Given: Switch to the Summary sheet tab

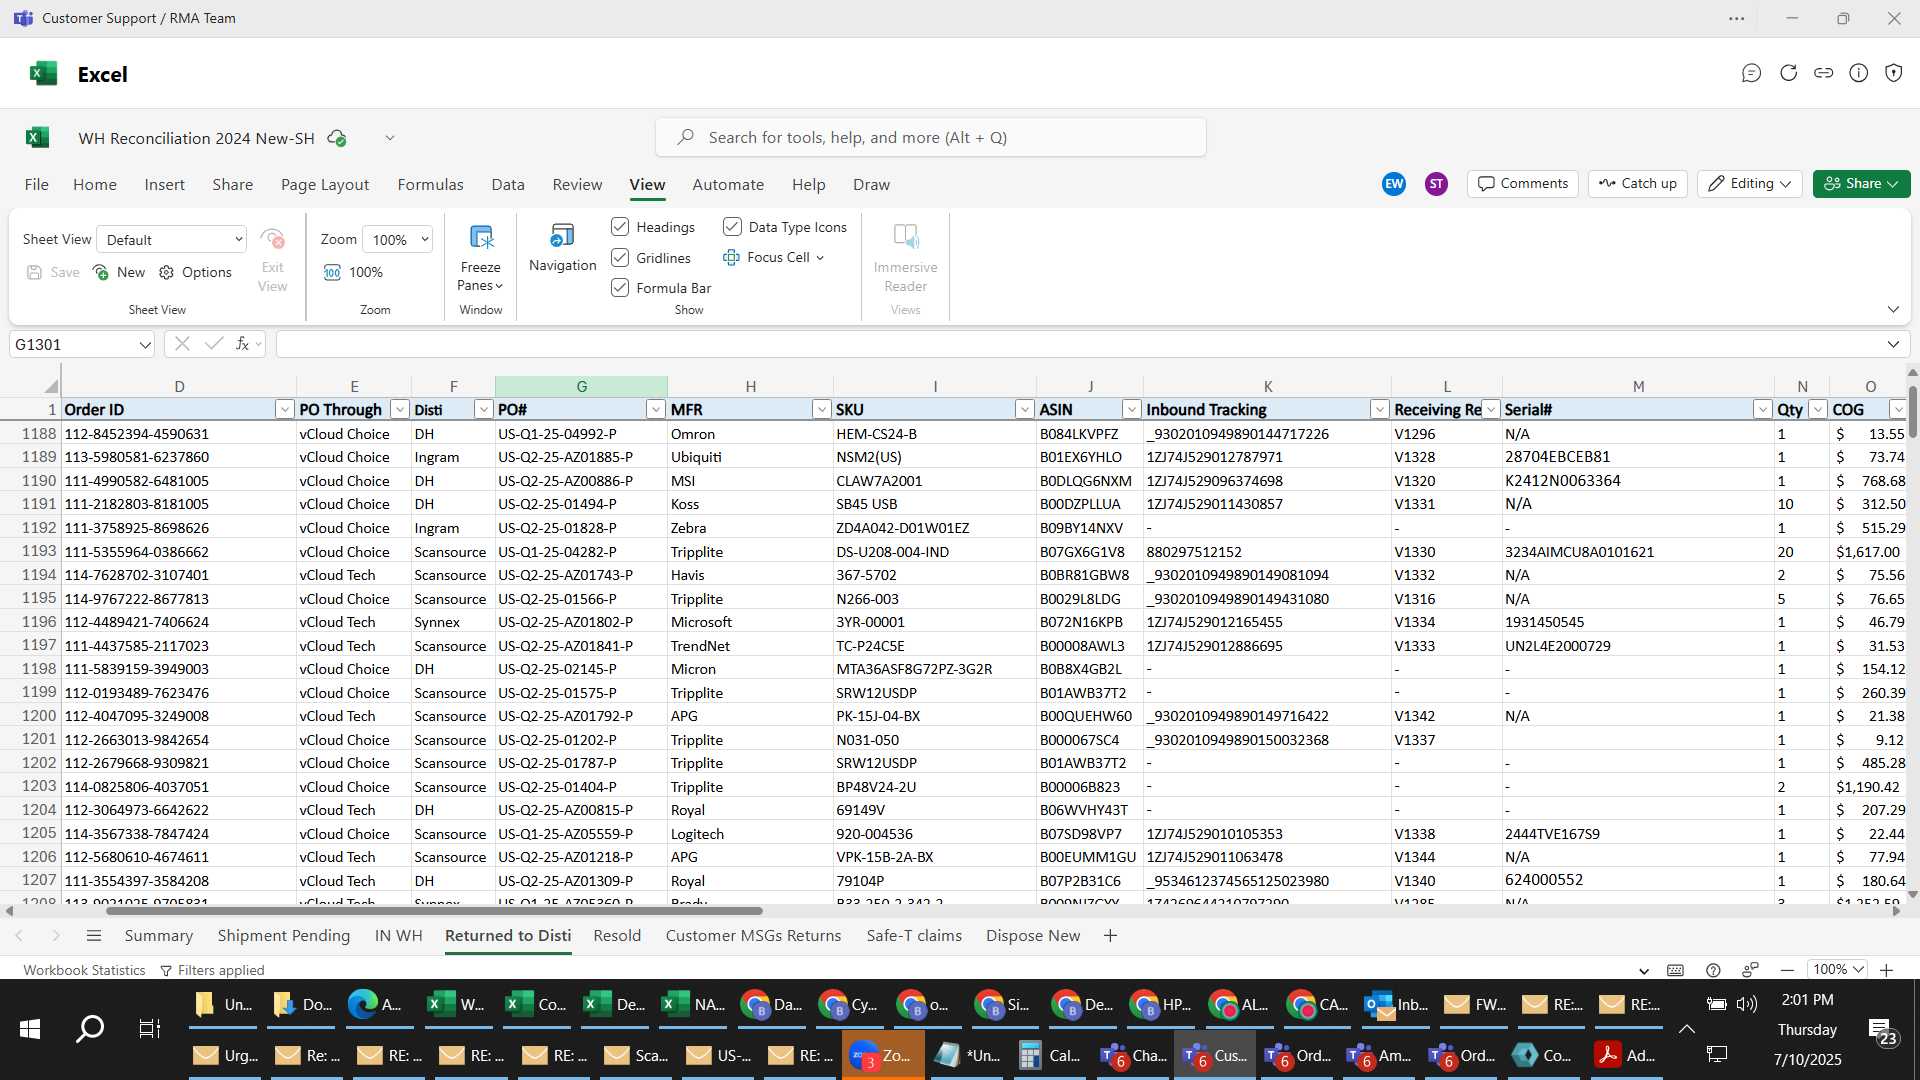Looking at the screenshot, I should coord(158,936).
